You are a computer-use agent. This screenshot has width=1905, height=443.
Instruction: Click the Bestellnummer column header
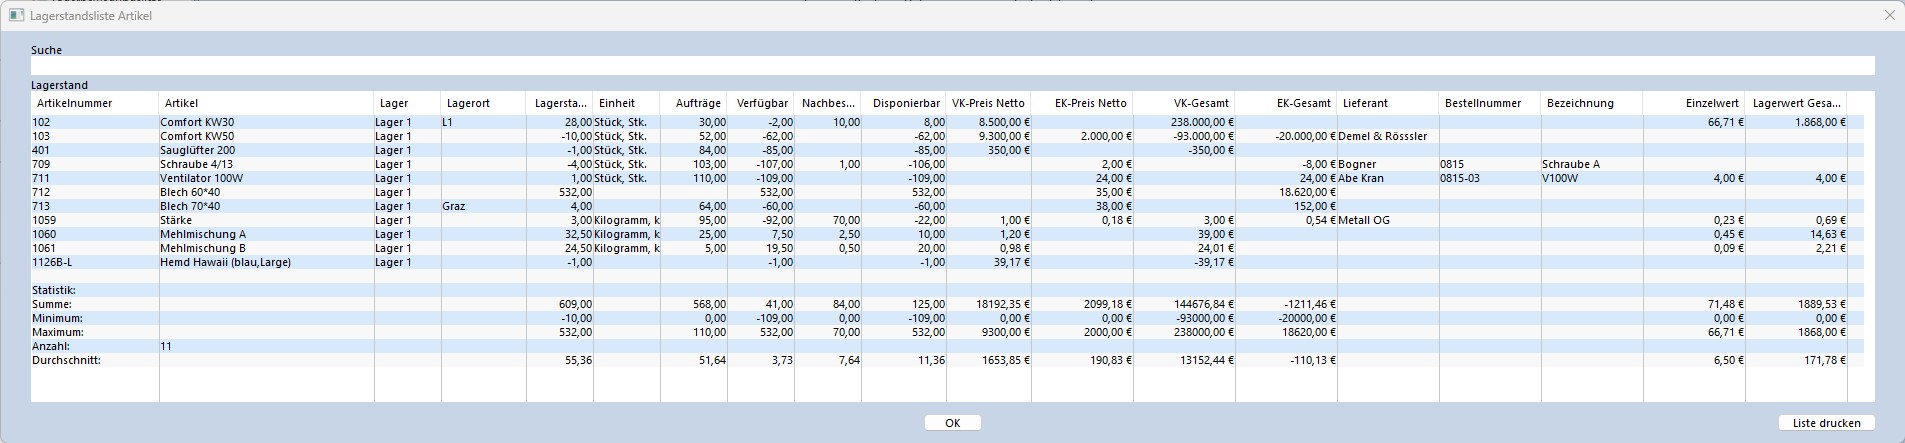1489,103
